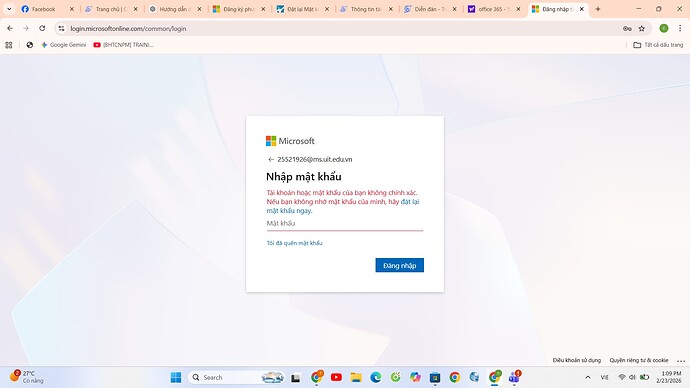Open the Điều khoản sử dụng link
Image resolution: width=690 pixels, height=388 pixels.
coord(576,360)
